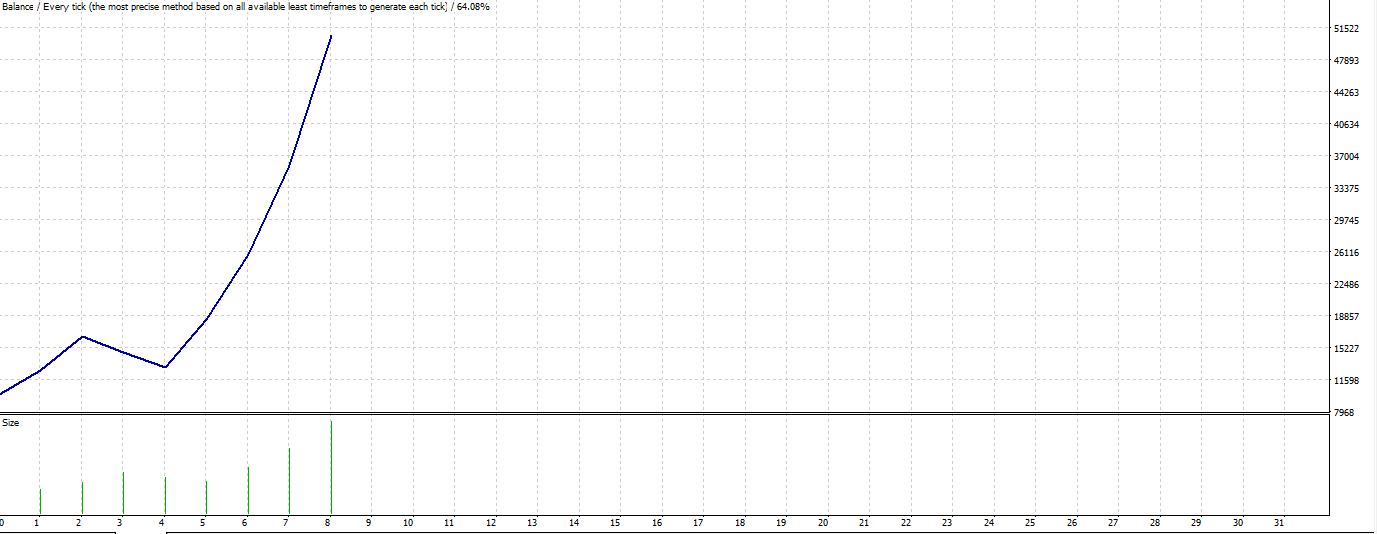Screen dimensions: 1377x534
Task: Click the Size bar at trade 6
Action: (x=248, y=490)
